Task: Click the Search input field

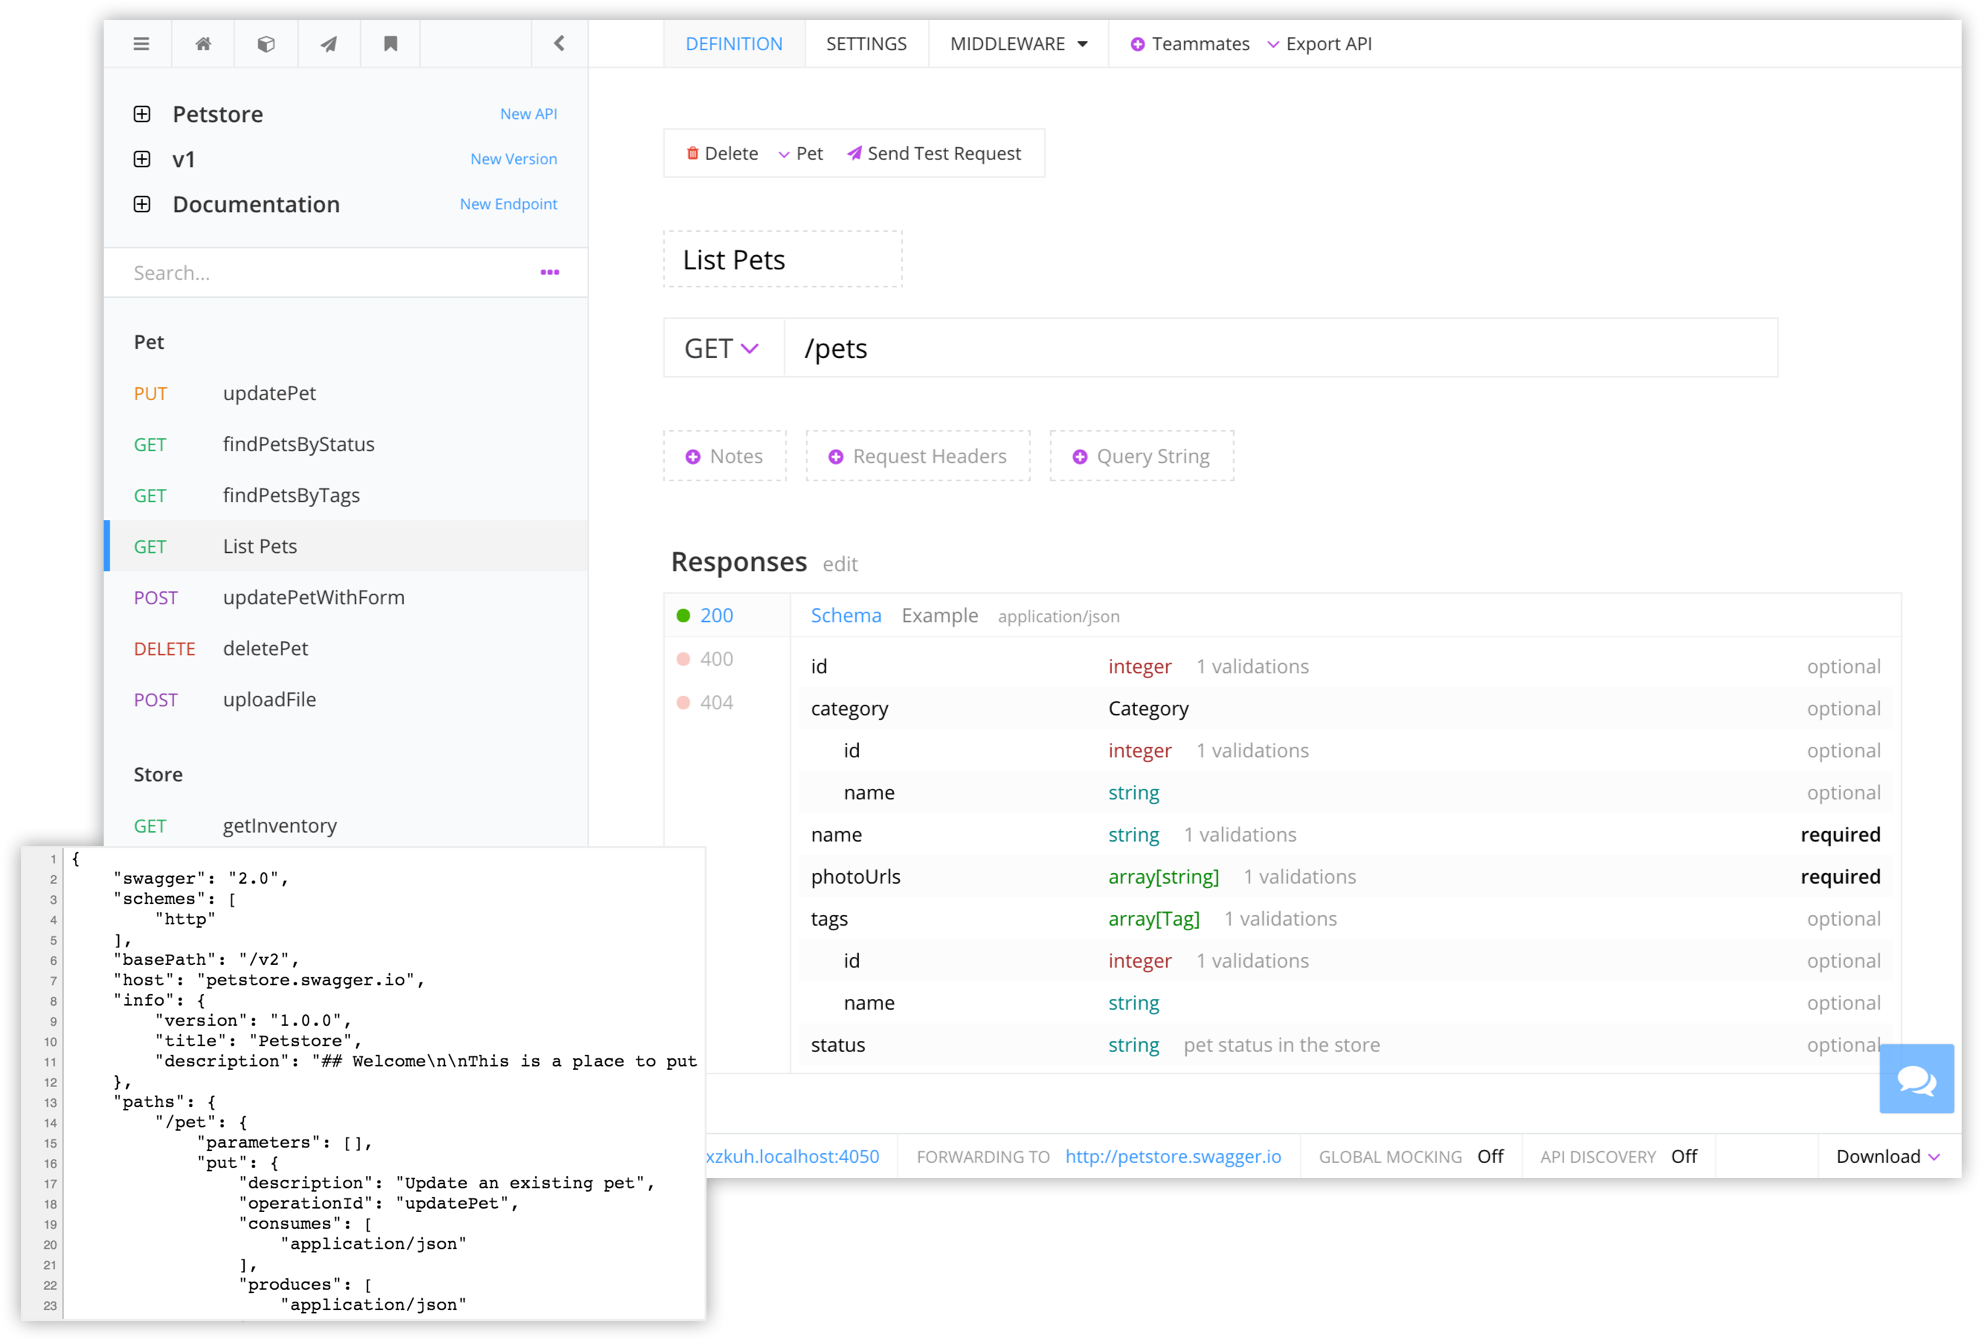Action: click(x=320, y=273)
